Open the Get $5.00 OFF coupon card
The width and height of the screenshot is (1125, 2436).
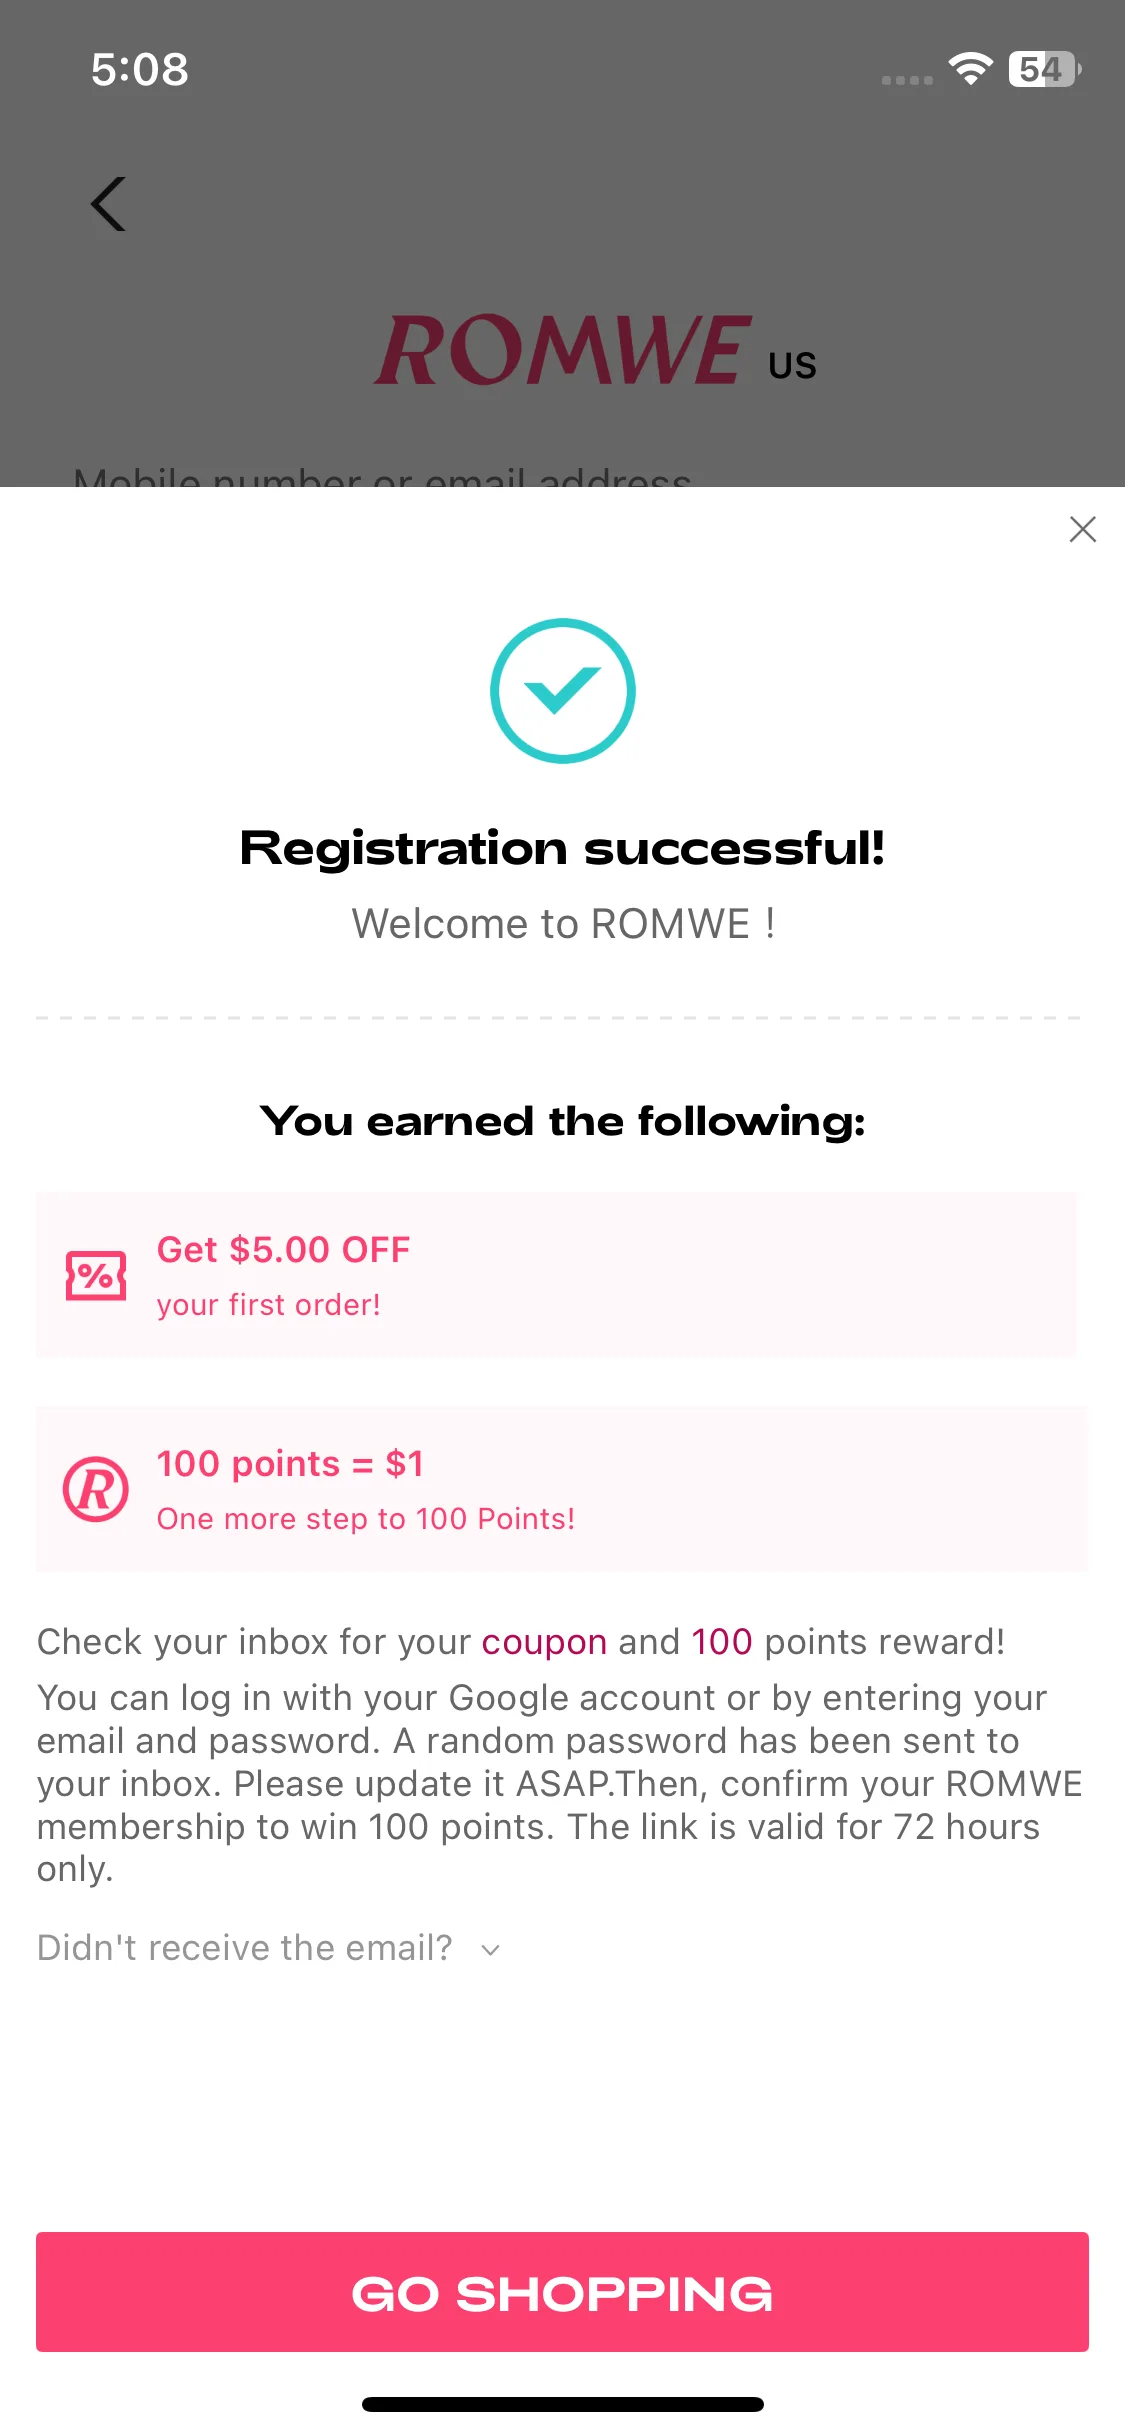pos(556,1274)
